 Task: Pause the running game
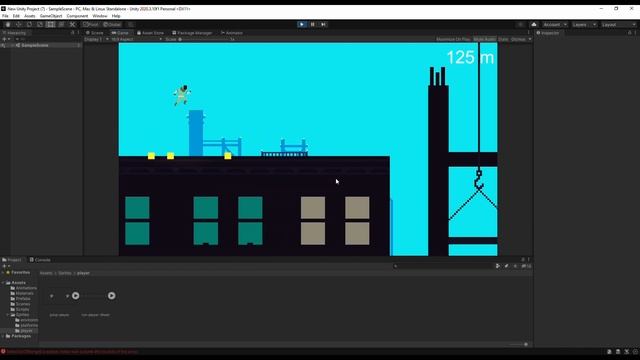click(x=312, y=24)
